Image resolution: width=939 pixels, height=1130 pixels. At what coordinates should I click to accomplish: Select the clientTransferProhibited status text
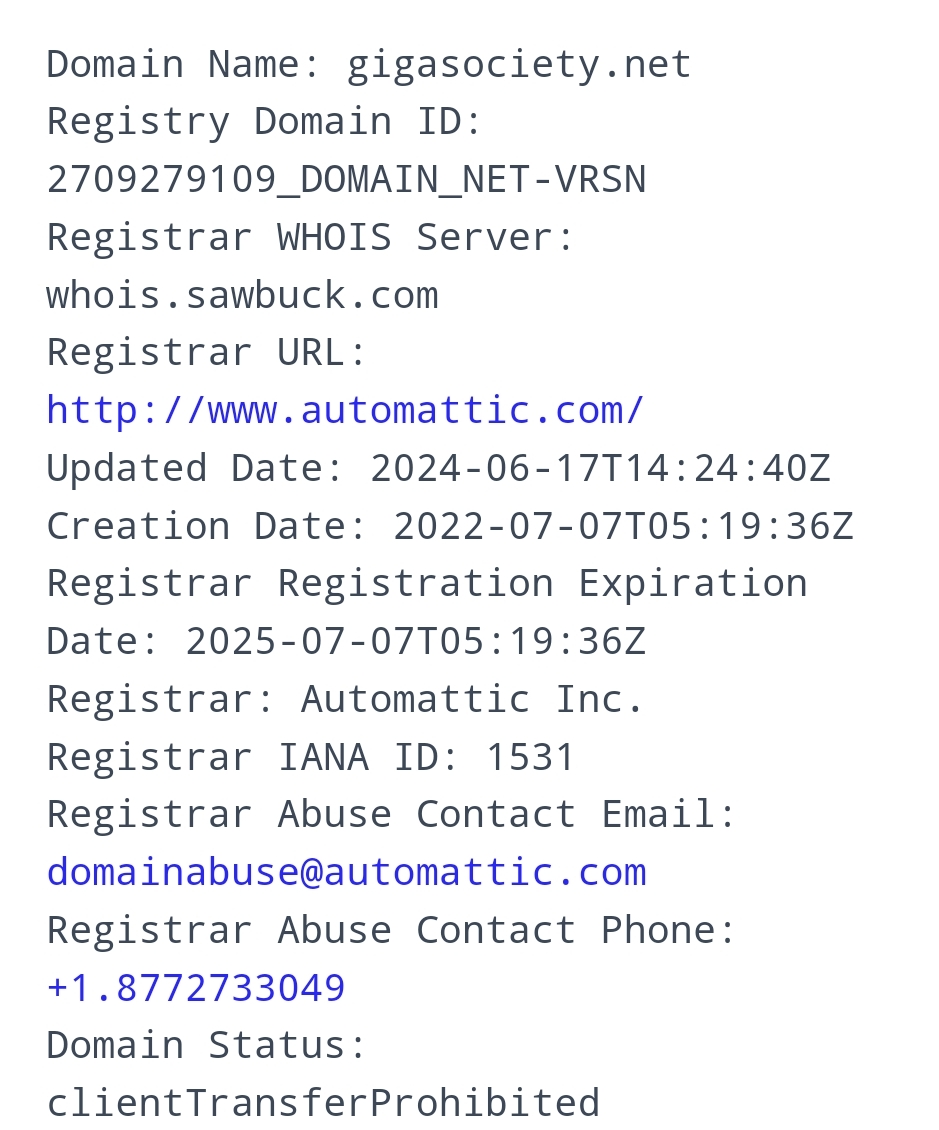pyautogui.click(x=323, y=1103)
